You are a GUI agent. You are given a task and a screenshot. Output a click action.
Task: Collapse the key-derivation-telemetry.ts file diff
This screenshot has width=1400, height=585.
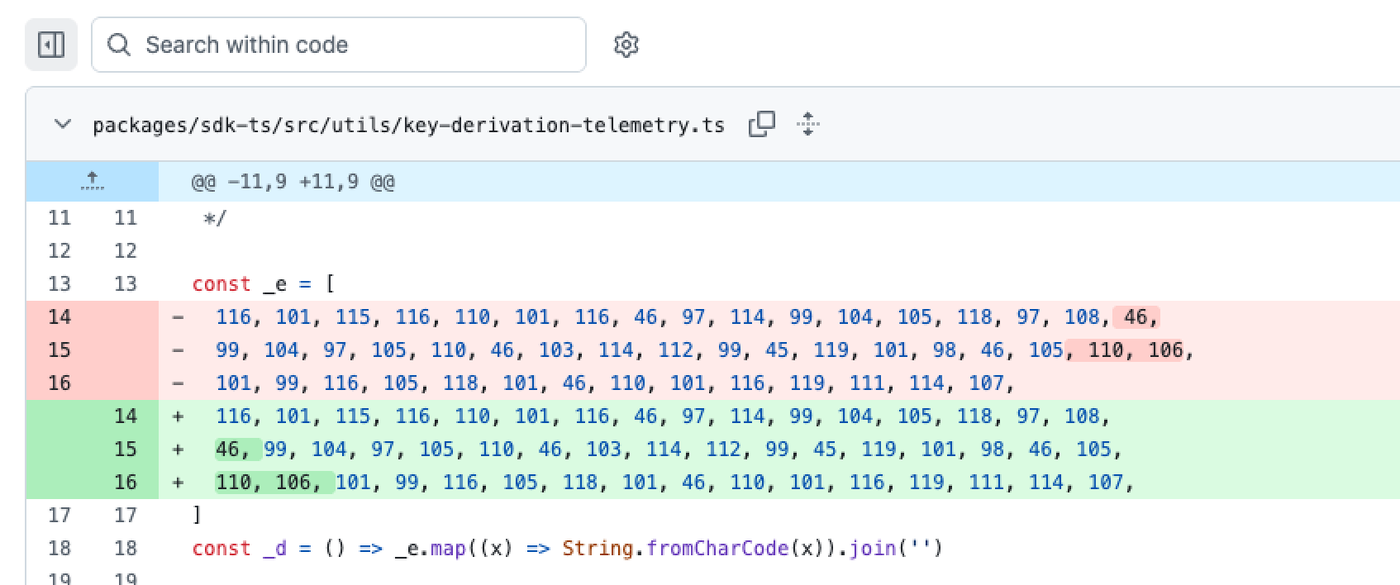63,125
